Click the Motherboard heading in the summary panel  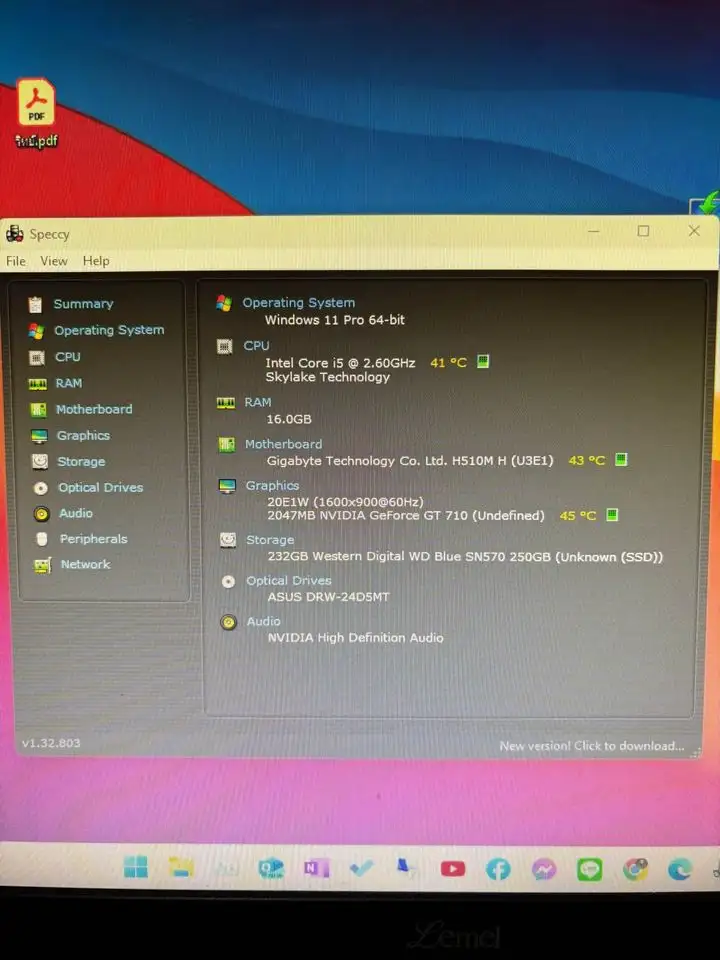pos(283,444)
